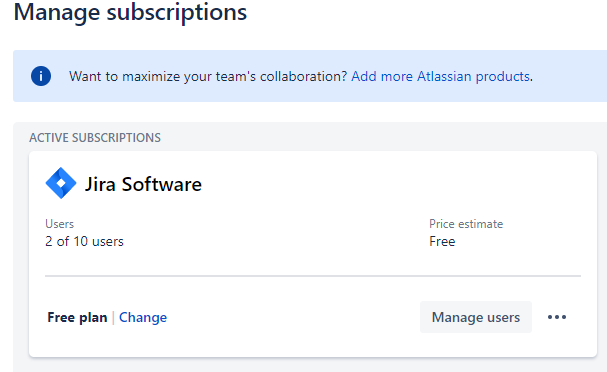Click empty area of blue info banner
Screen dimensions: 607x372
point(569,76)
